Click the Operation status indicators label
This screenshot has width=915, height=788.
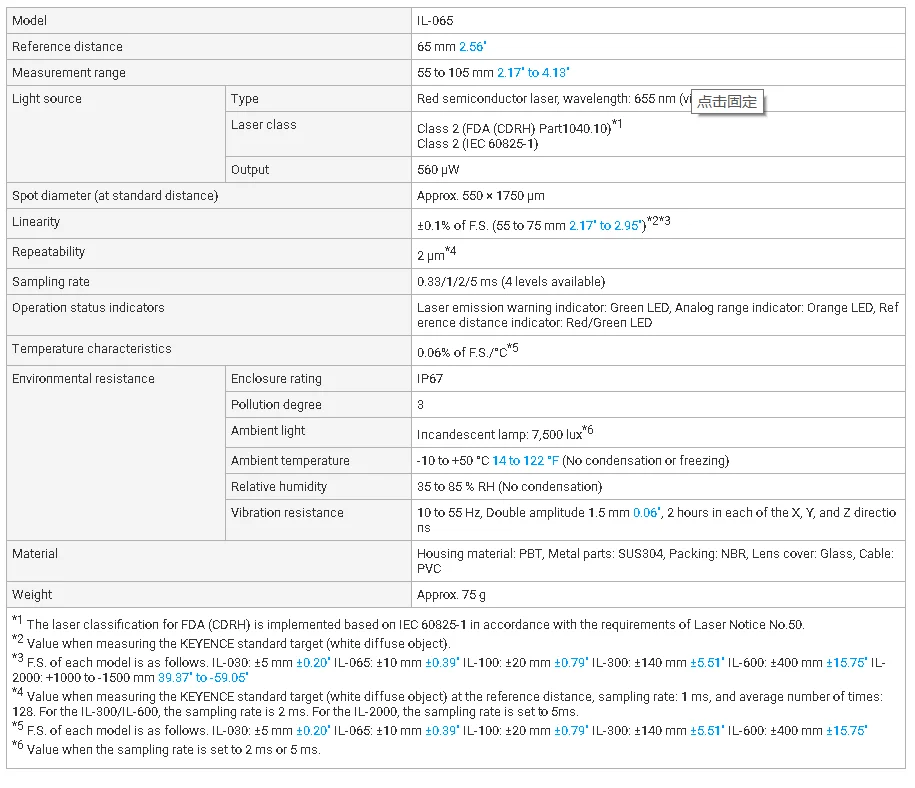point(88,308)
